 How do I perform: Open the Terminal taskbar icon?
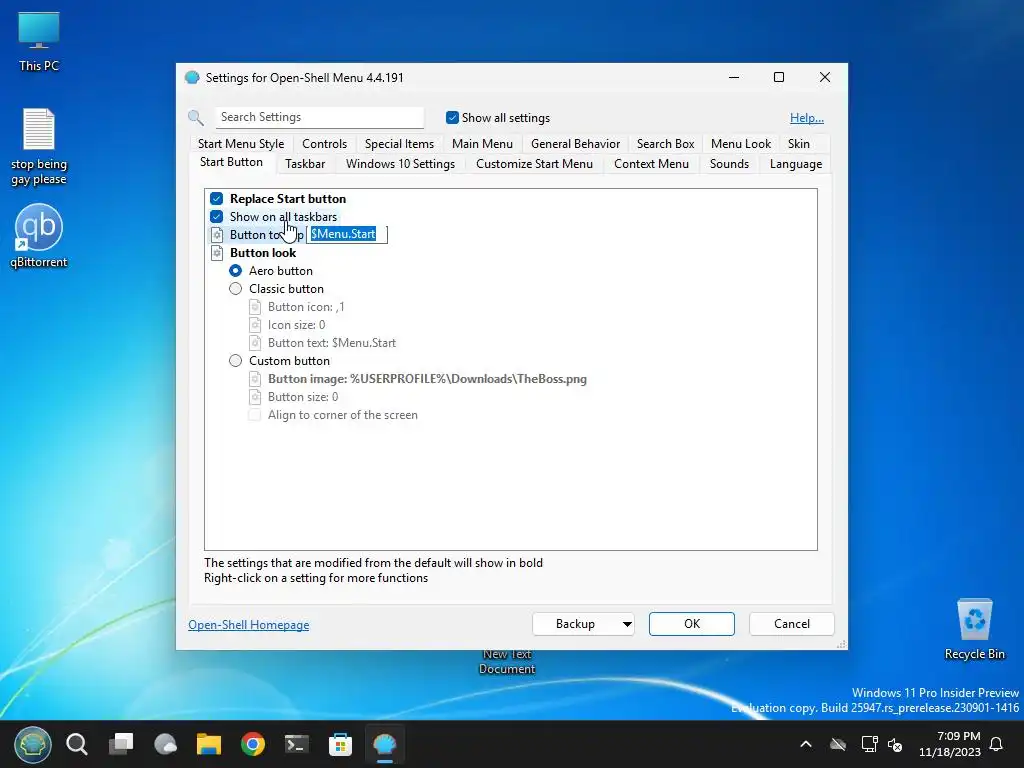tap(296, 744)
